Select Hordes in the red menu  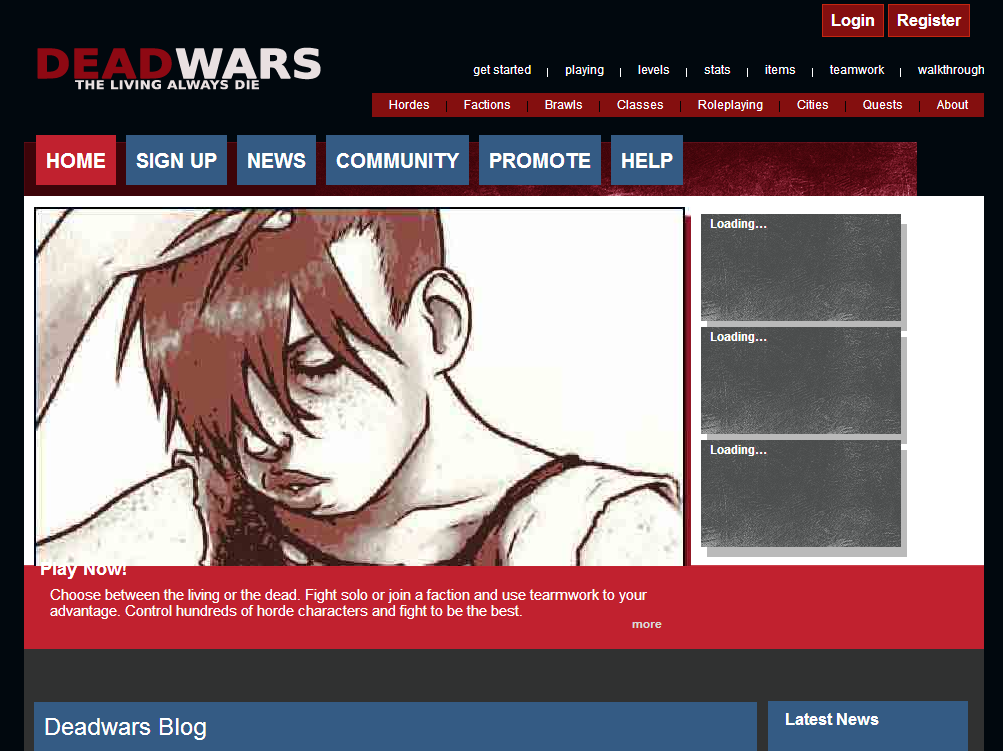[x=409, y=105]
